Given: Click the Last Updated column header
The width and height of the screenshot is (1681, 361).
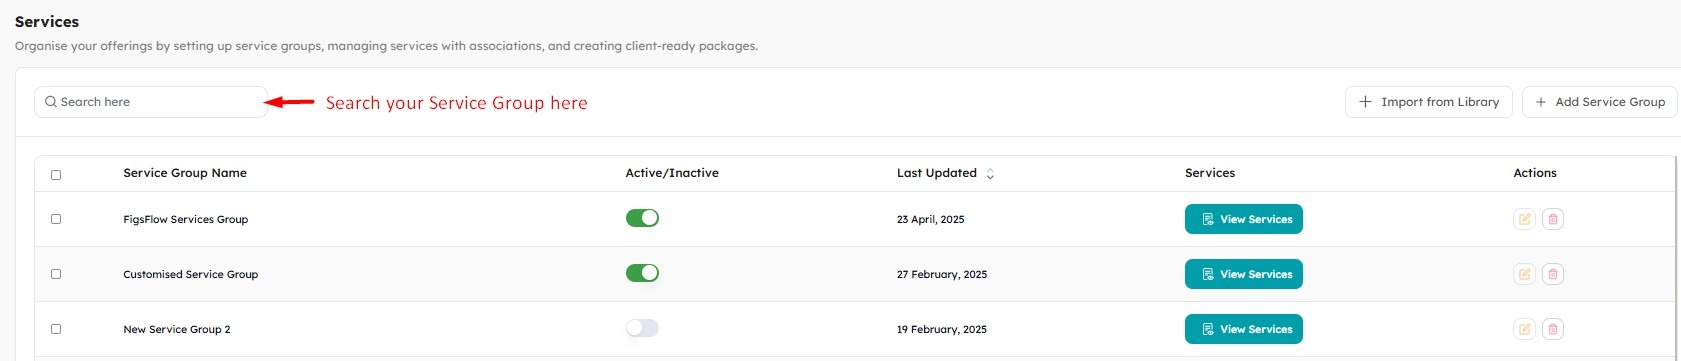Looking at the screenshot, I should pyautogui.click(x=937, y=173).
